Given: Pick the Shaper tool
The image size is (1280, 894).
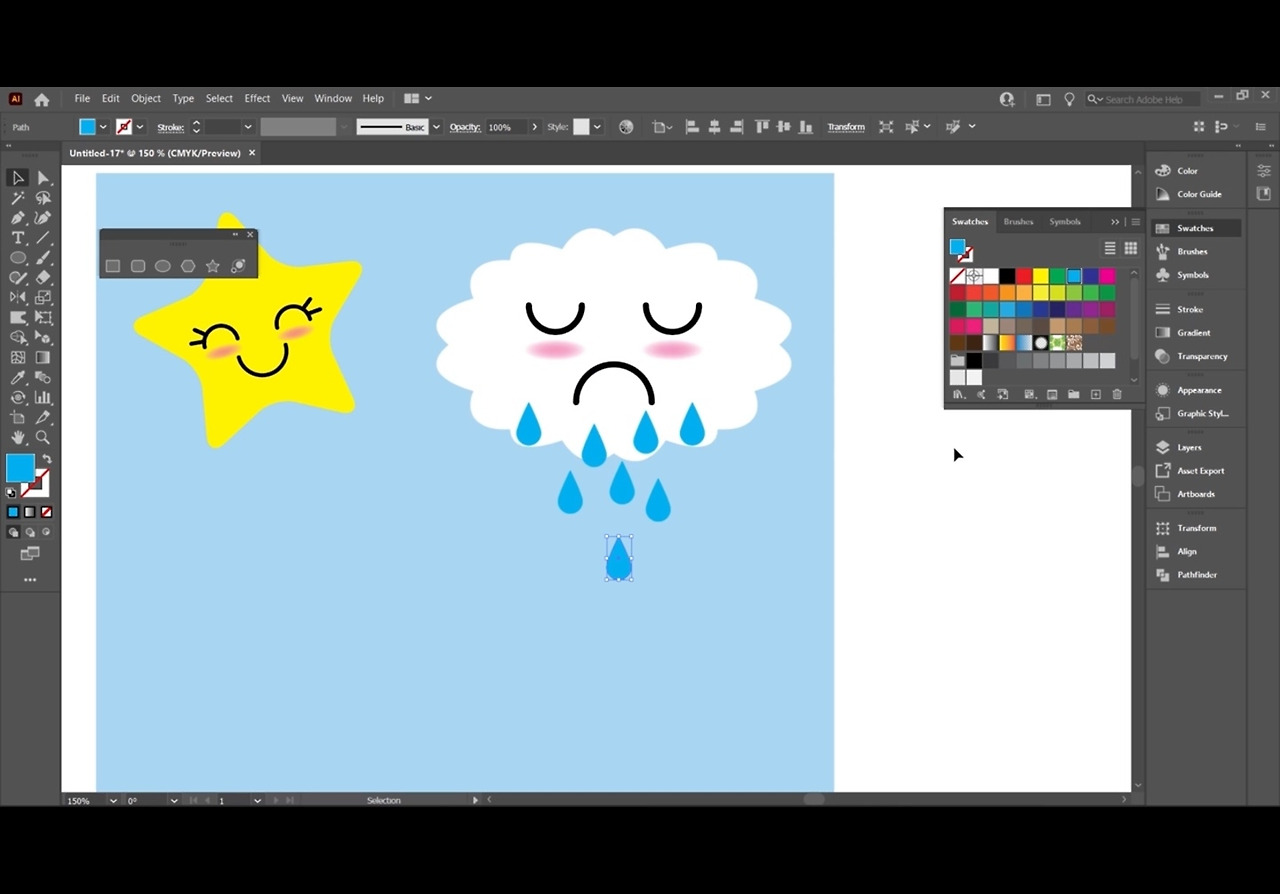Looking at the screenshot, I should [18, 278].
